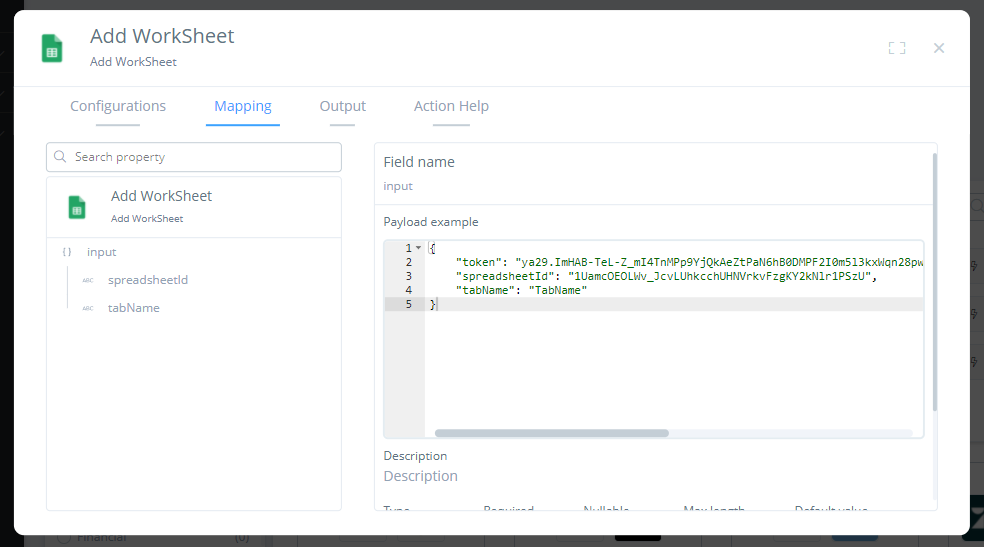
Task: Click line number 2 in the gutter
Action: pos(409,262)
